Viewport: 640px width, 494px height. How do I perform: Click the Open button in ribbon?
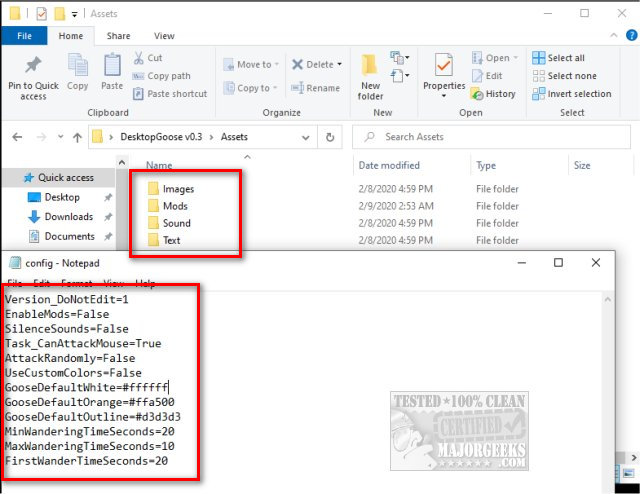coord(495,58)
